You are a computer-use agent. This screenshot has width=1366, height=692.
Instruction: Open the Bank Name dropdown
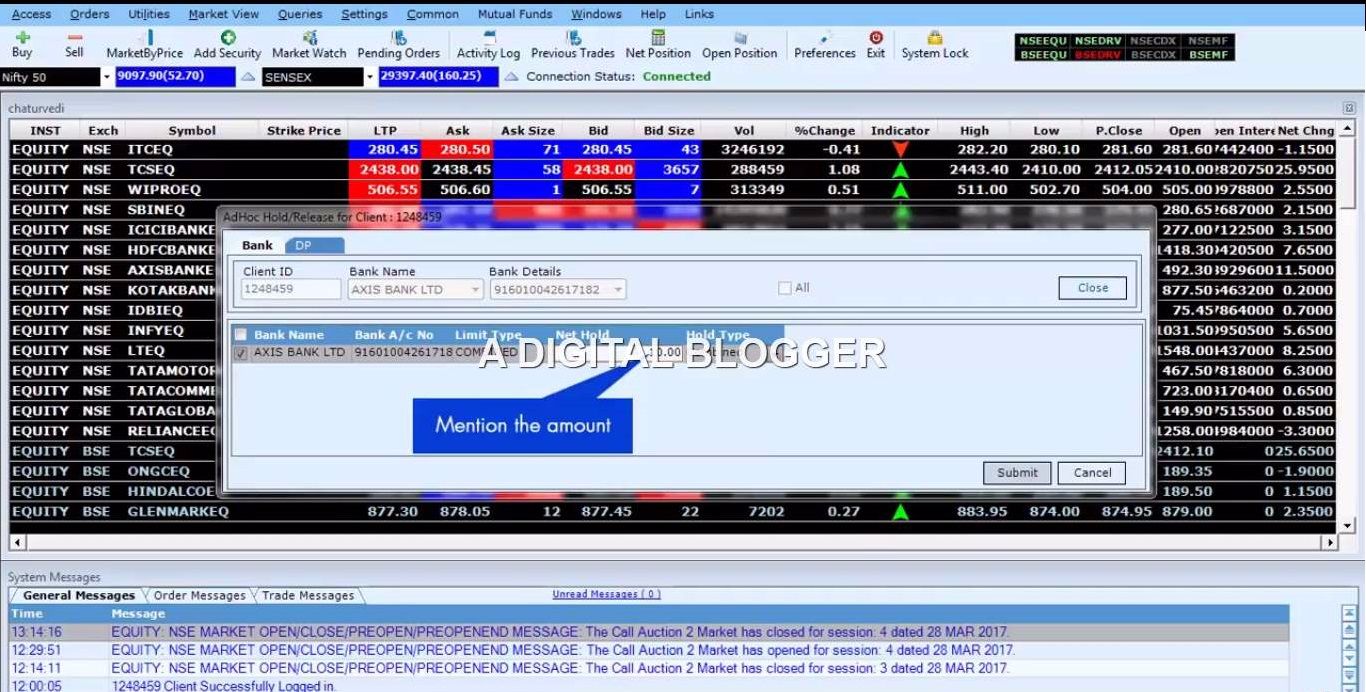pos(476,290)
